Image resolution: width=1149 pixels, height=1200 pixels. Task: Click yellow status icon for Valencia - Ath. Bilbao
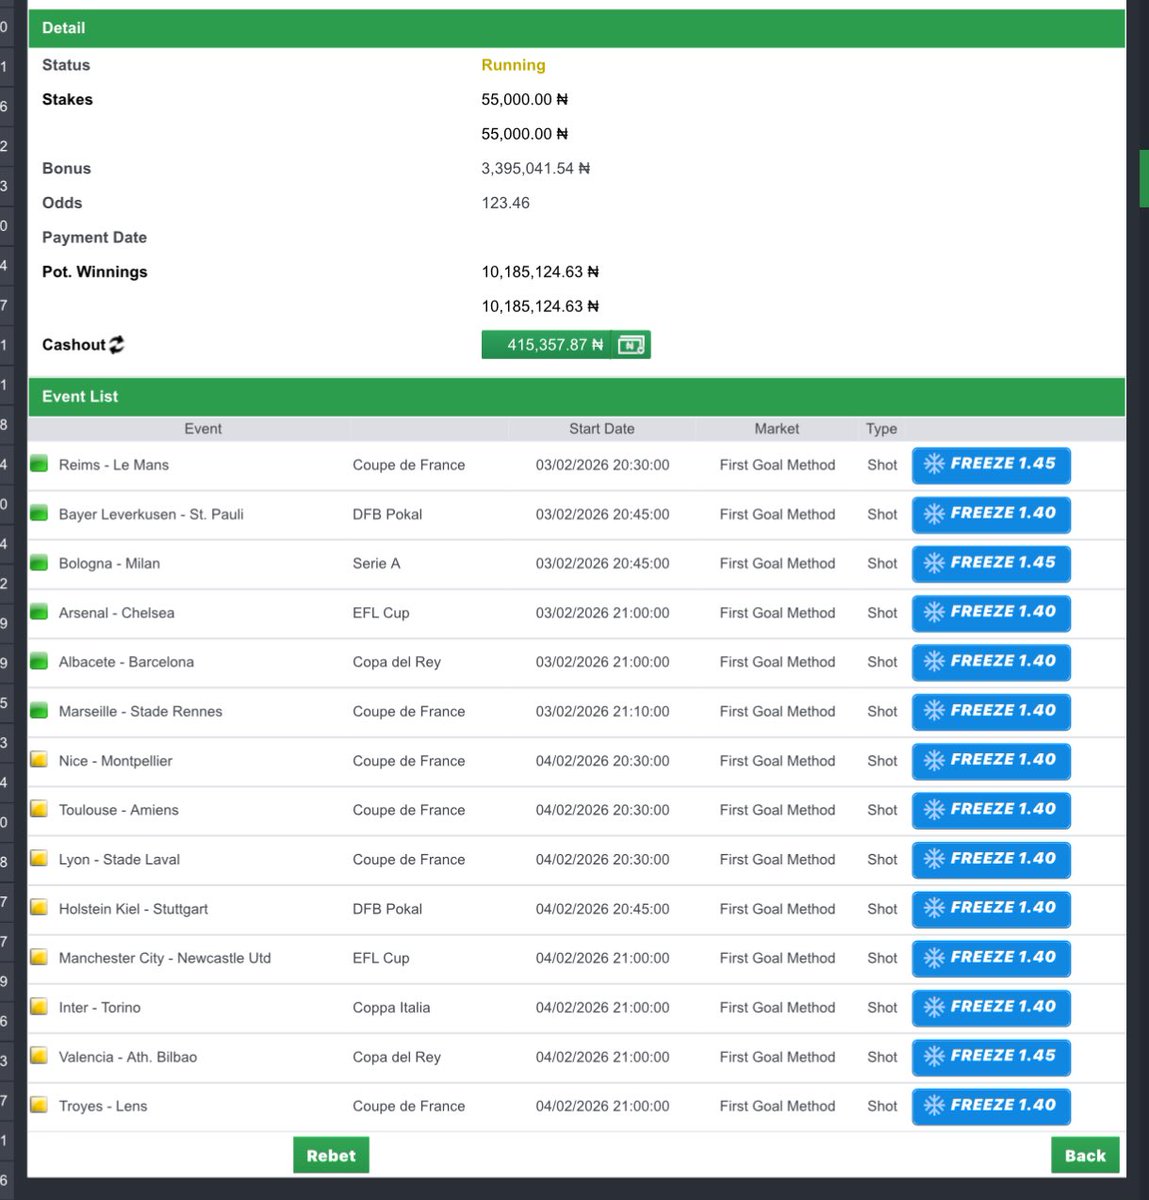coord(39,1056)
